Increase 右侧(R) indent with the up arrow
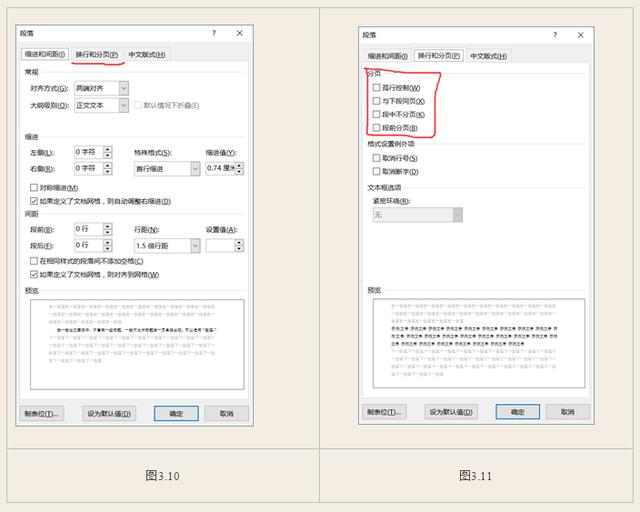This screenshot has height=512, width=640. pos(108,165)
